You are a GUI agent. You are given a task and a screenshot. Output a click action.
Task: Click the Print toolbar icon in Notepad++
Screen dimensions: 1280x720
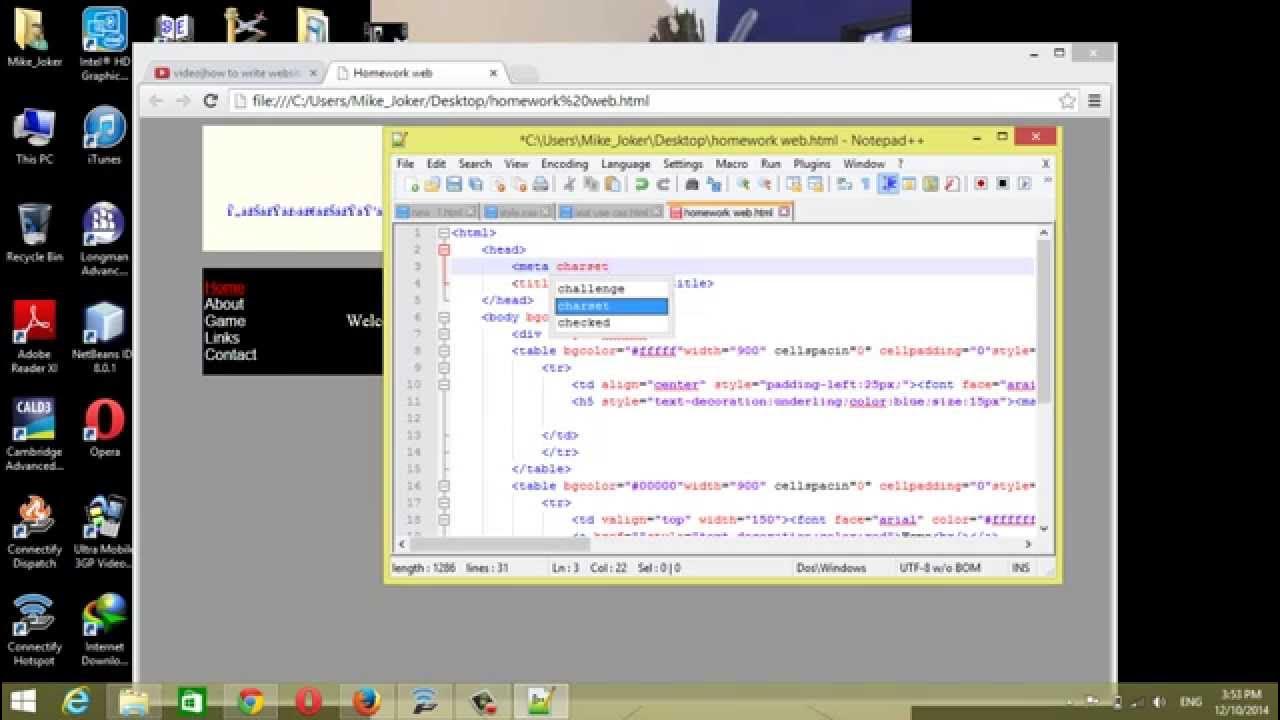(541, 184)
